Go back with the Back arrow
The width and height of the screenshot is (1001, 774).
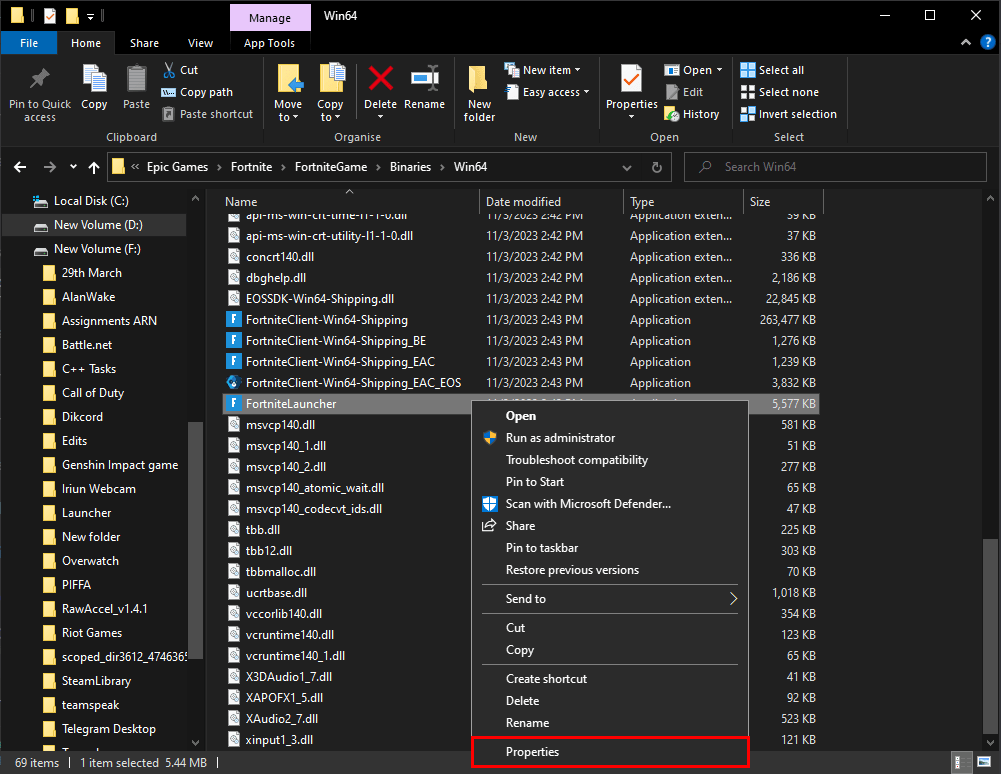20,167
